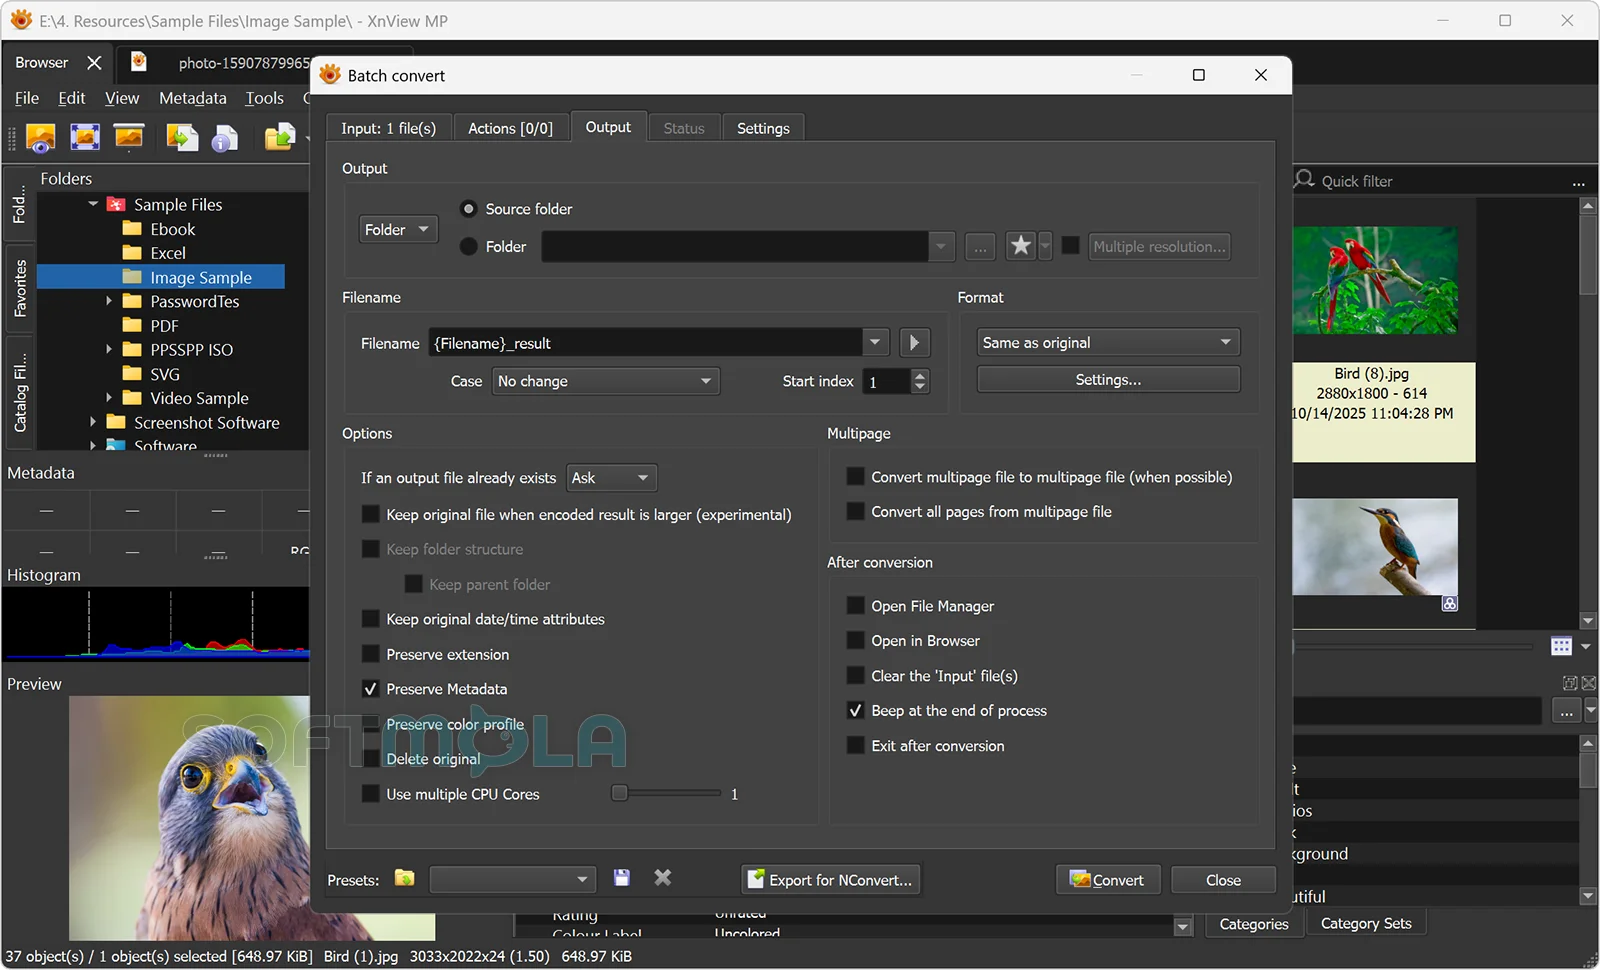Image resolution: width=1600 pixels, height=970 pixels.
Task: Increase the Start index spinner
Action: point(920,375)
